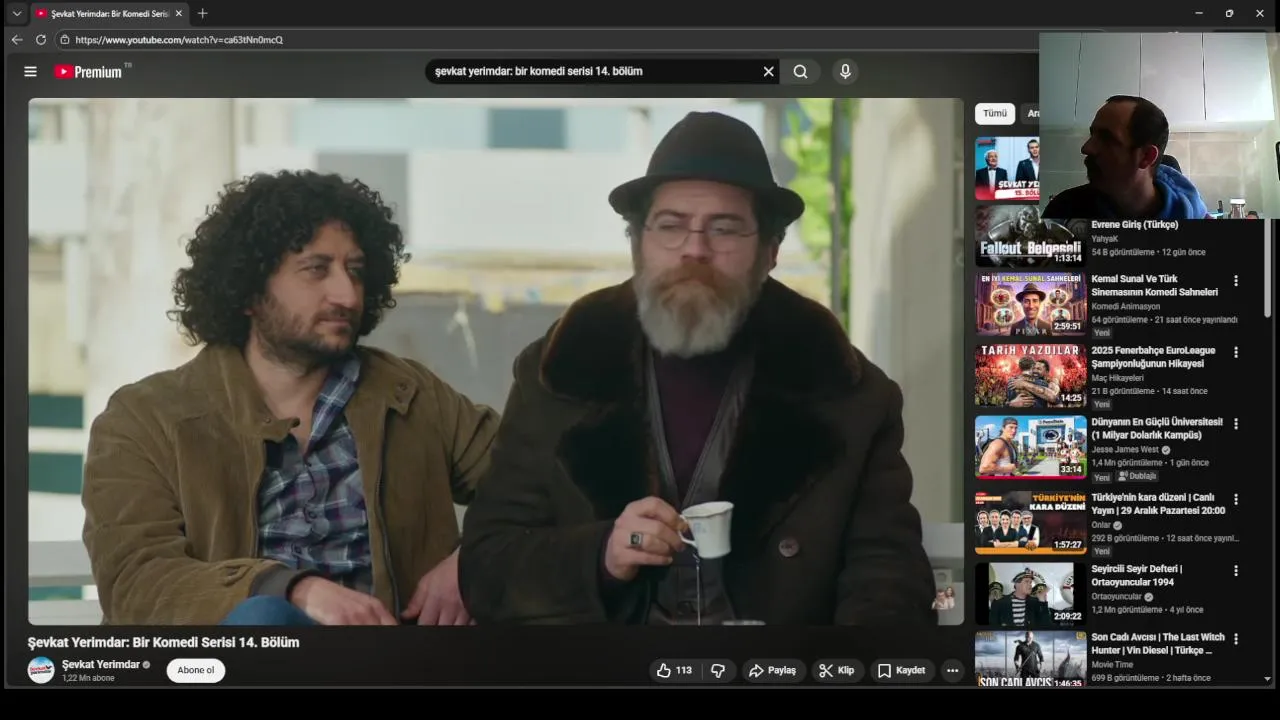Open menu for Türkiye'nin kara düzeni video
Viewport: 1280px width, 720px height.
point(1236,499)
